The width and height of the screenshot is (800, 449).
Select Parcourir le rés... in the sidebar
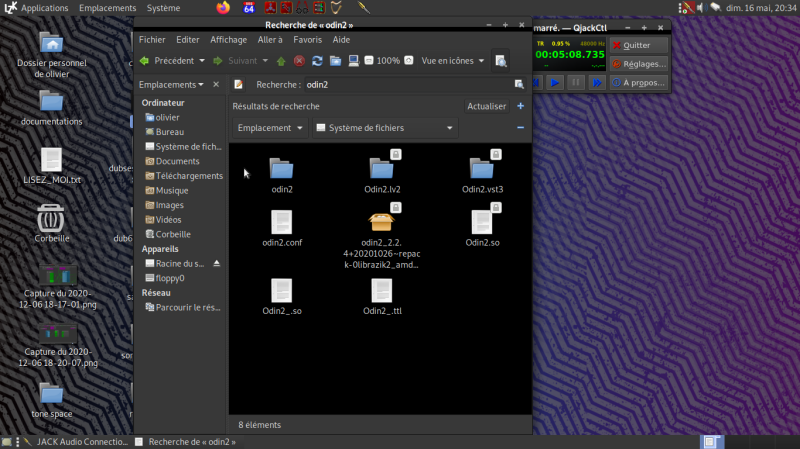(181, 308)
